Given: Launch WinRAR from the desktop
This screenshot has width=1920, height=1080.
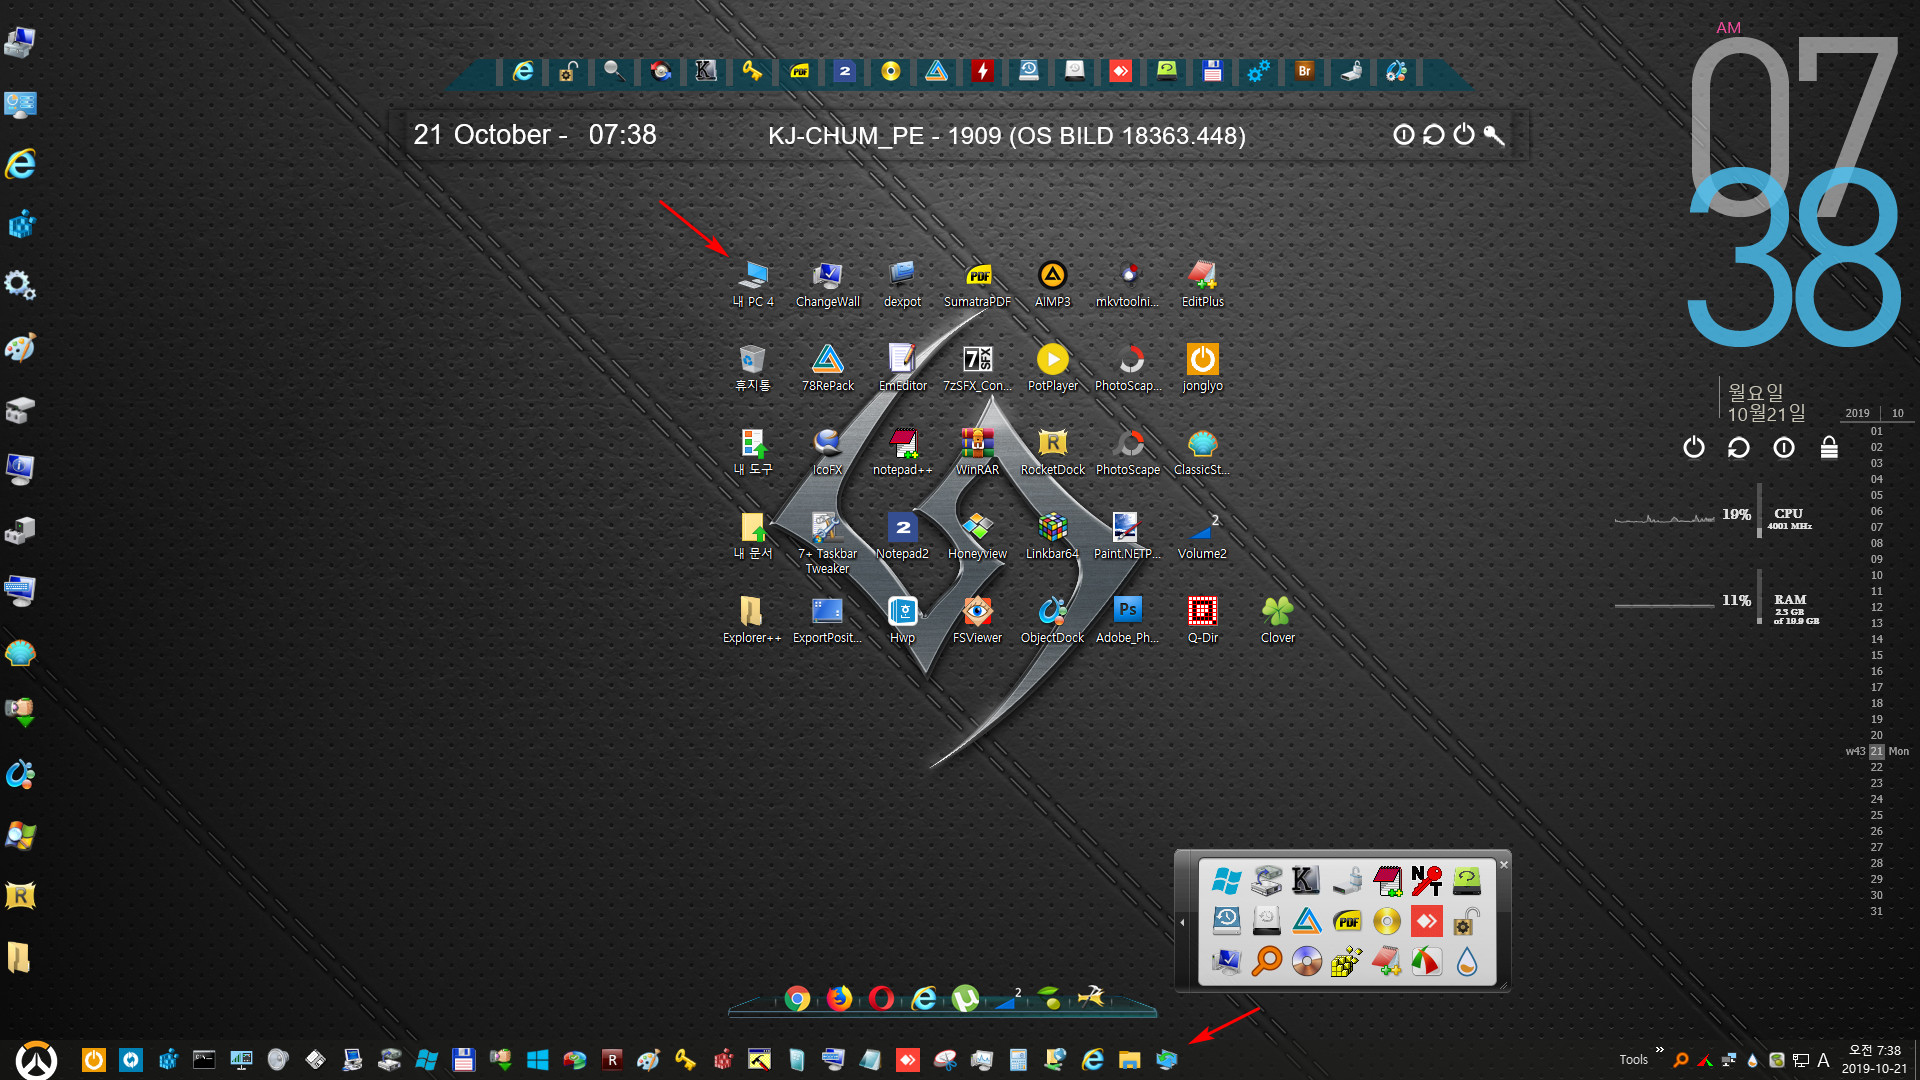Looking at the screenshot, I should [x=977, y=452].
